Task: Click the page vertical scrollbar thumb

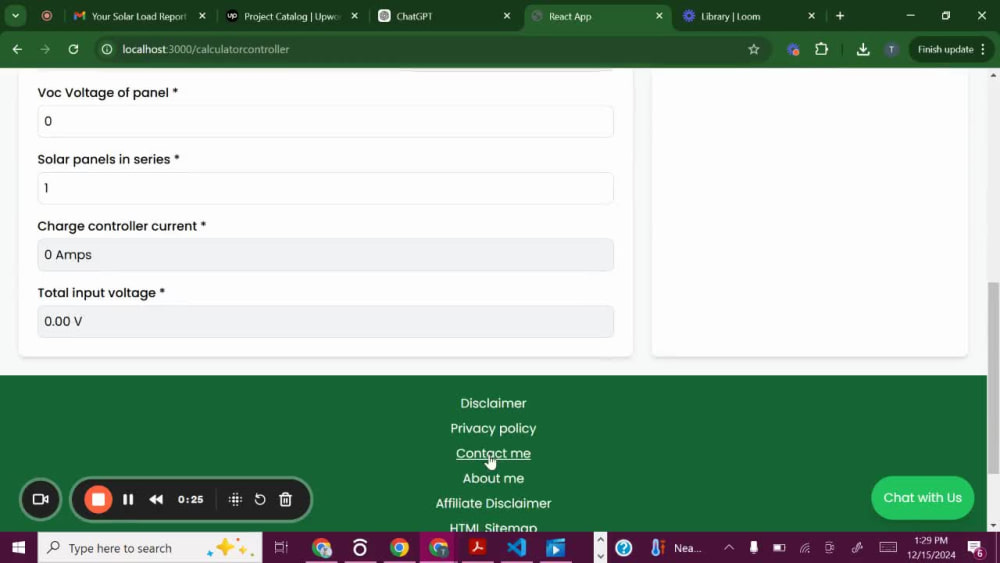Action: click(993, 377)
